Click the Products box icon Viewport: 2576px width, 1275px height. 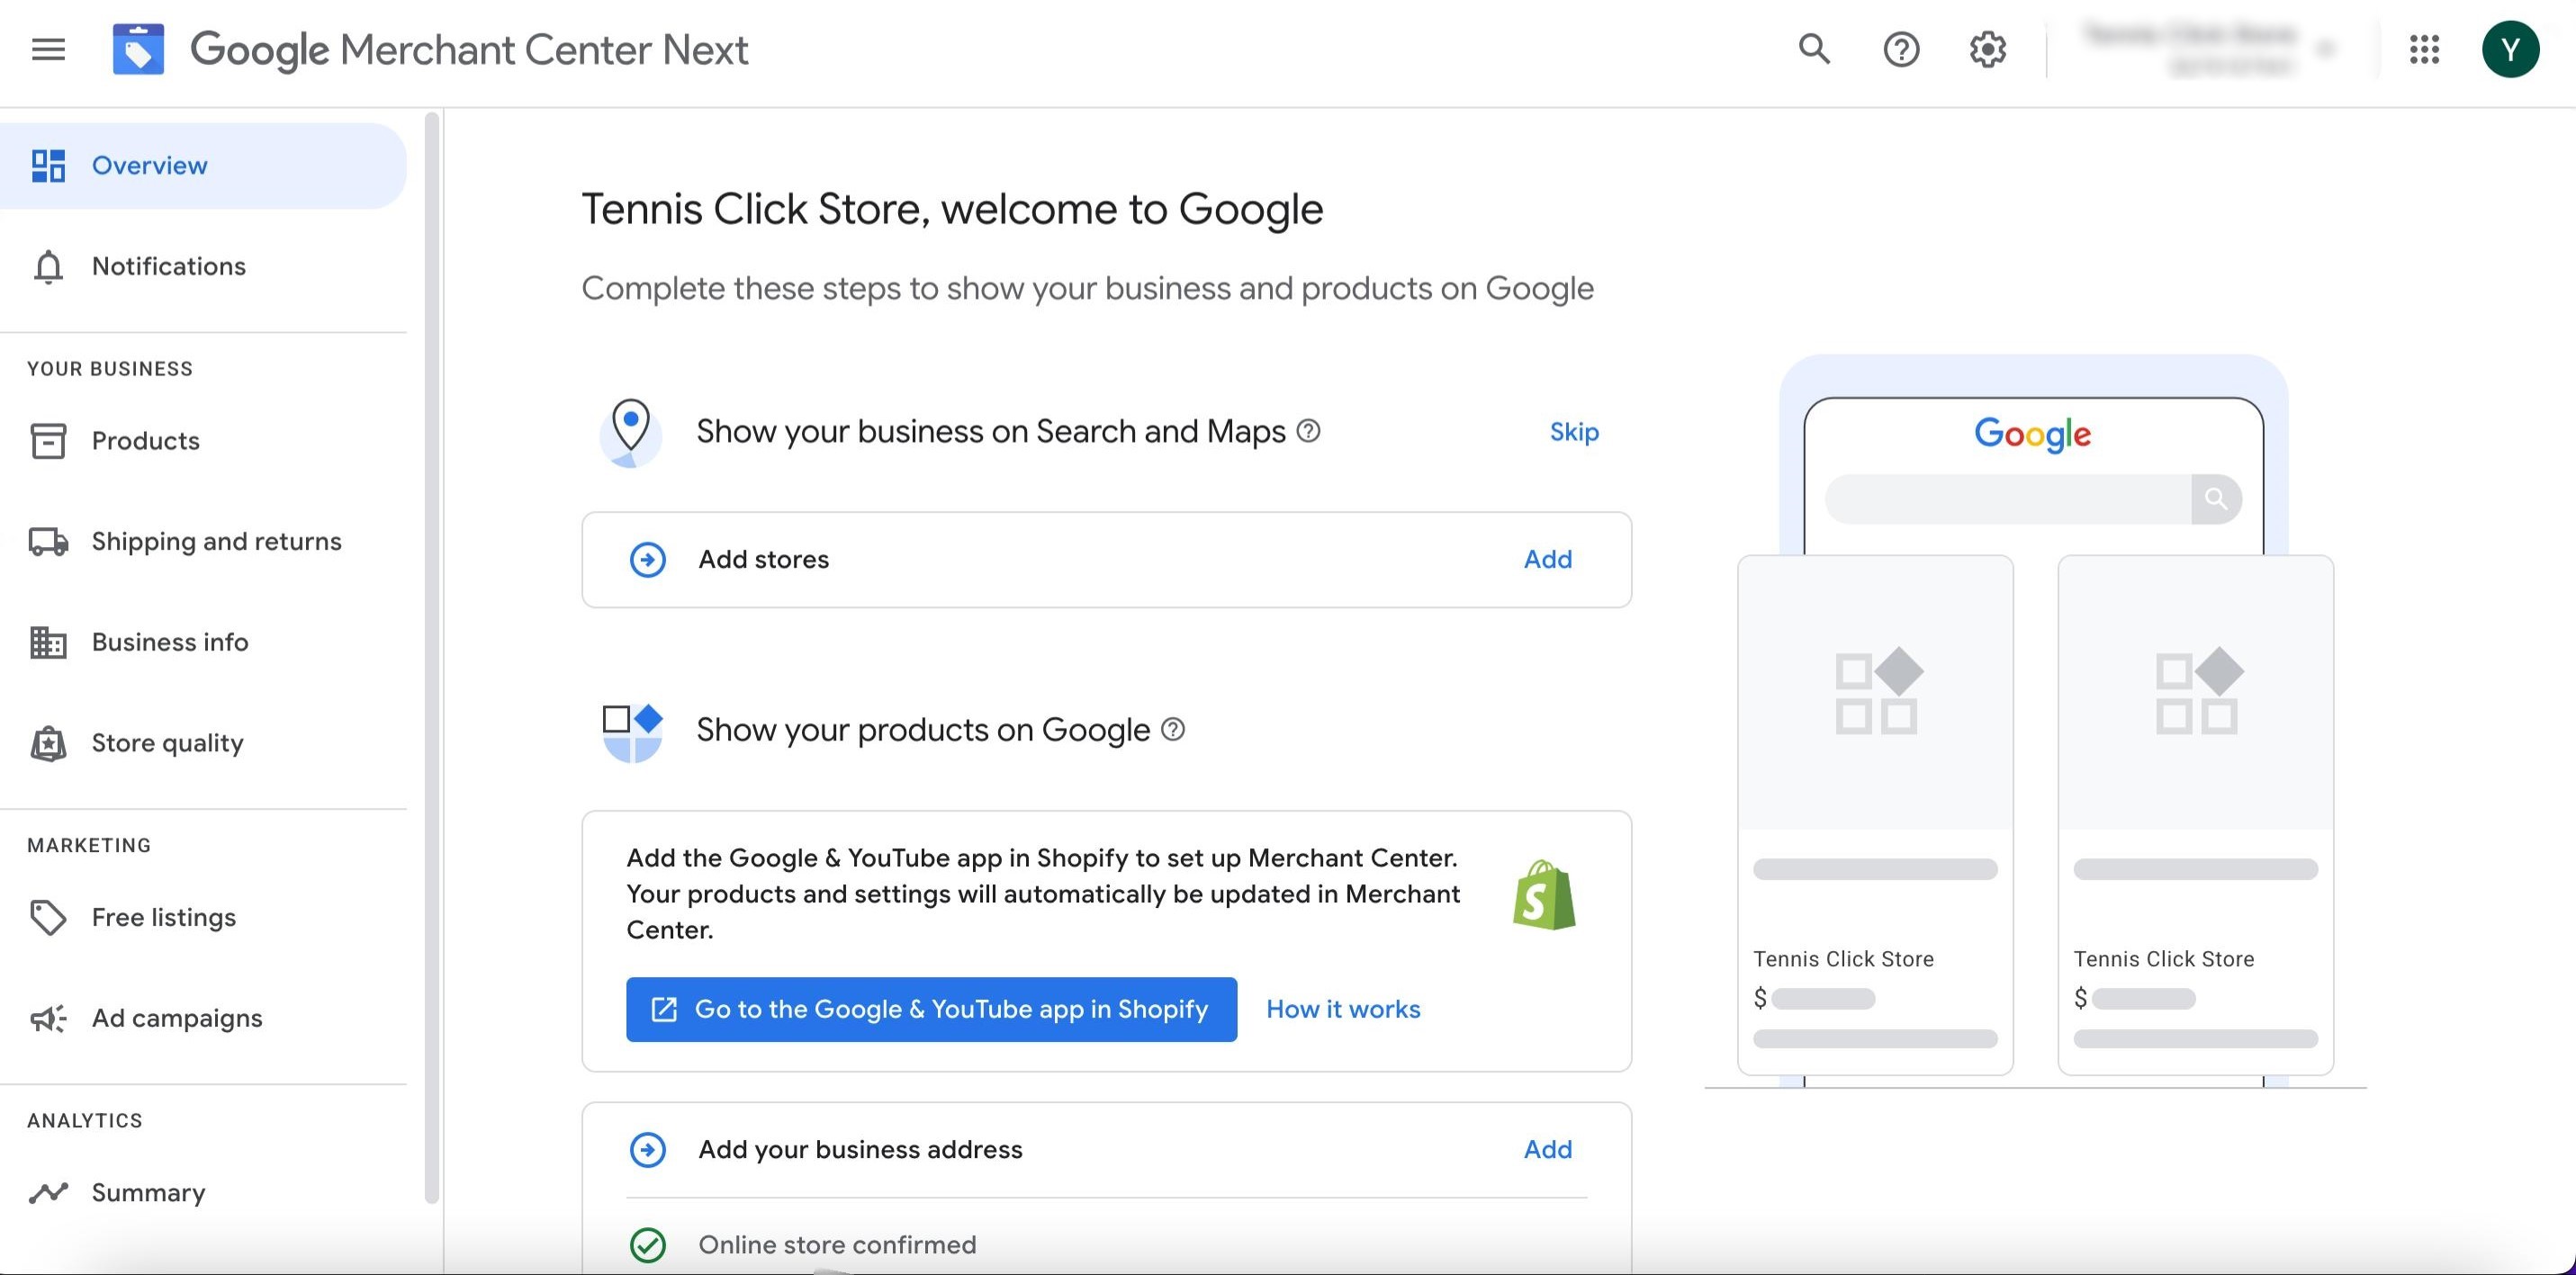[x=48, y=441]
